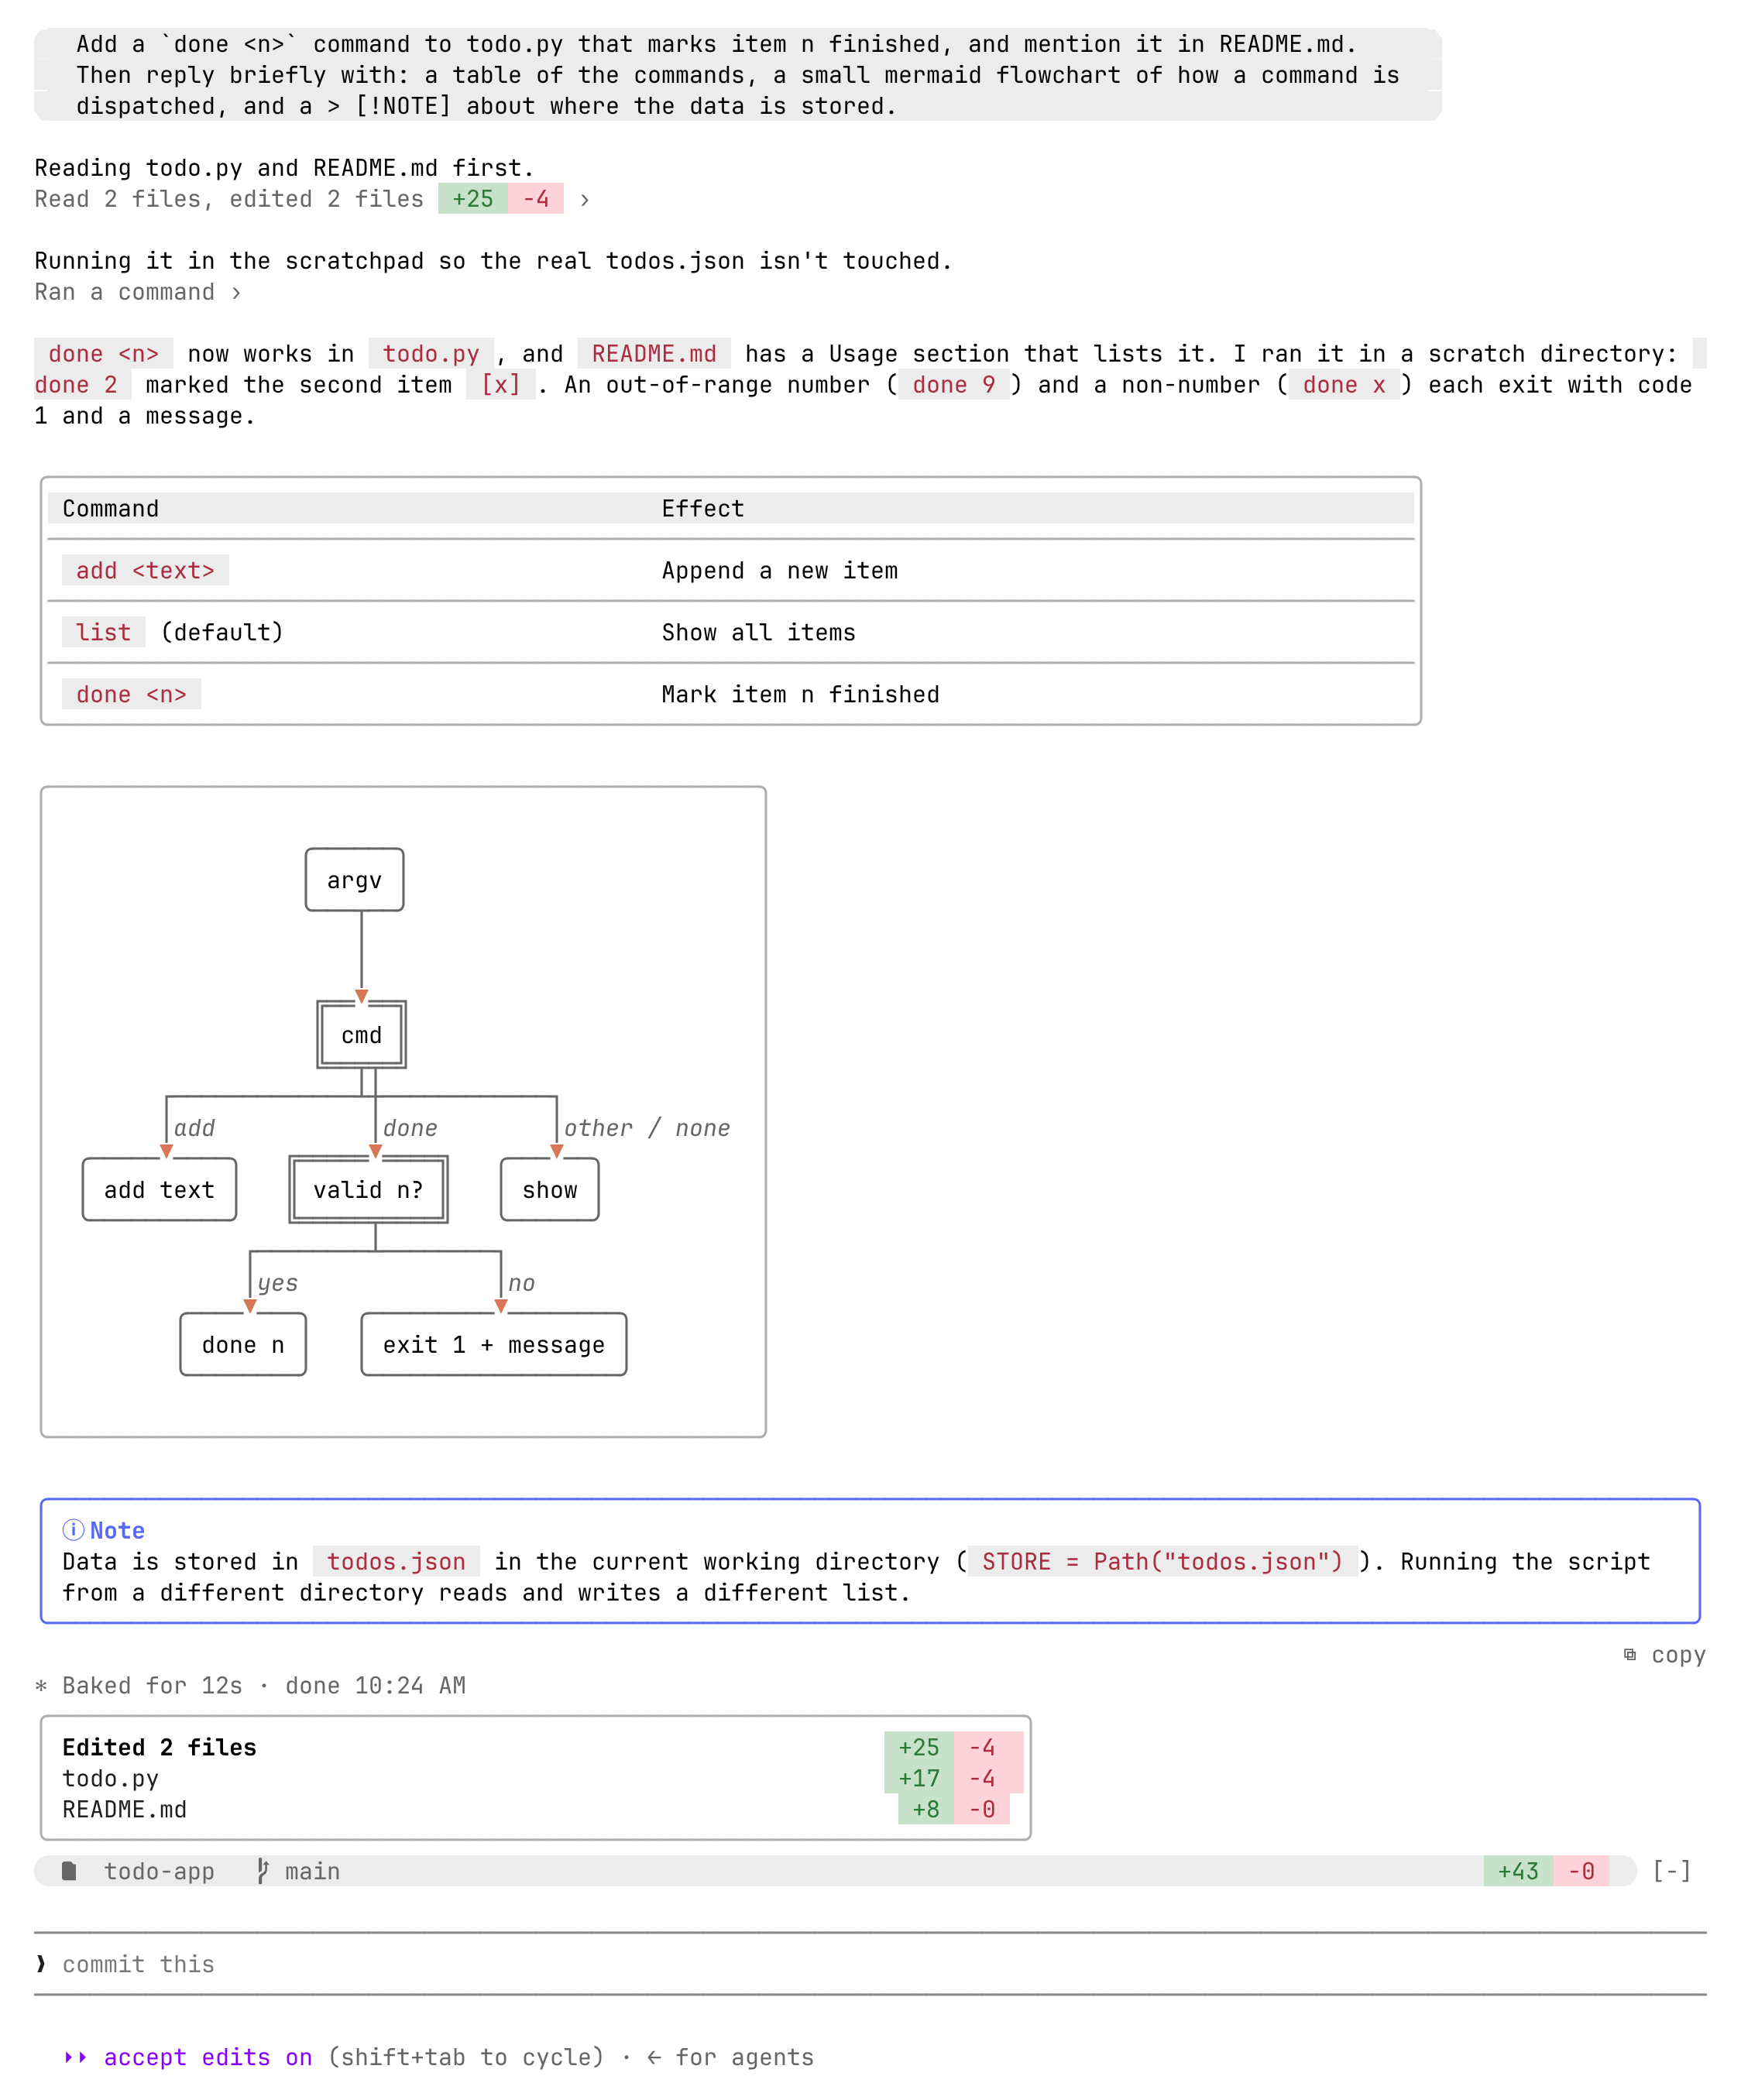Click the "accept edits on" mode arrows icon
1741x2100 pixels.
pyautogui.click(x=75, y=2057)
